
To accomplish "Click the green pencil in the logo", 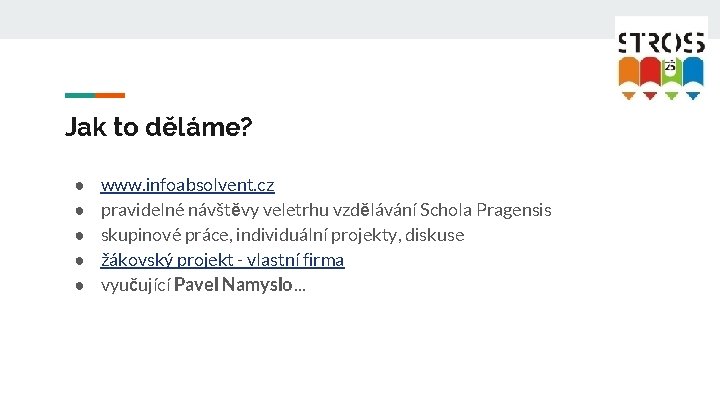I will (x=672, y=78).
